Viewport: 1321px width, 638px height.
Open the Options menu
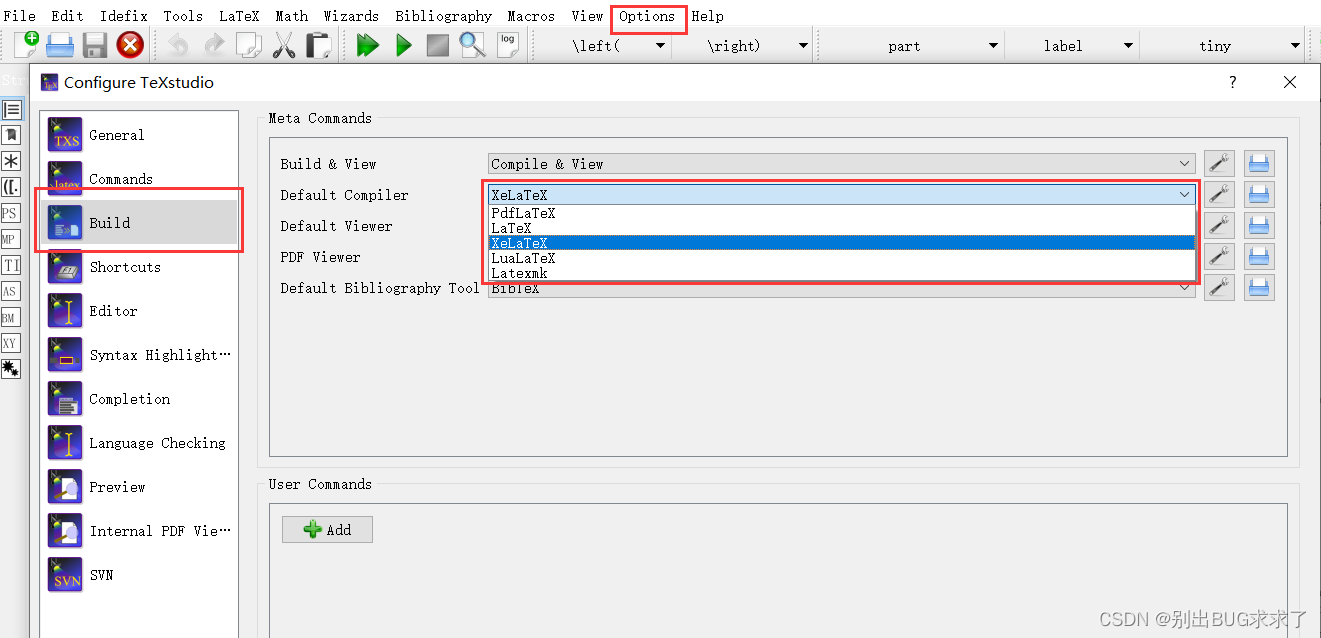click(647, 16)
